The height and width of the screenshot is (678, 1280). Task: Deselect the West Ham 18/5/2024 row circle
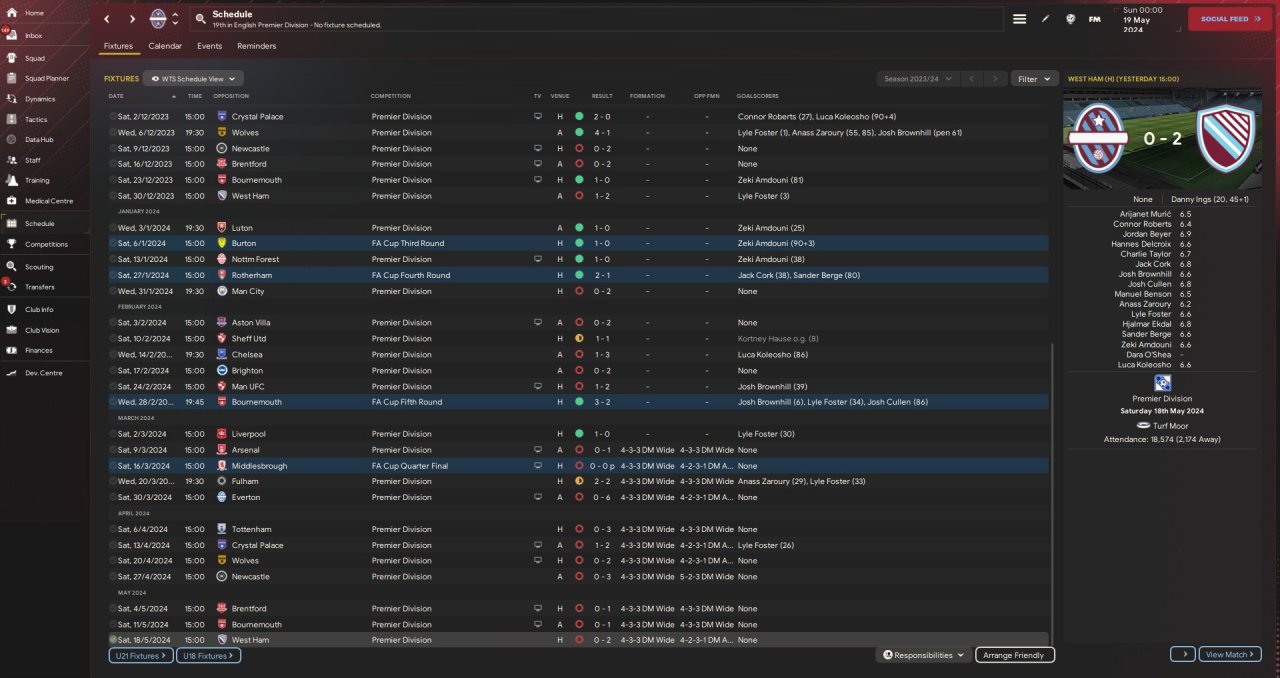click(x=113, y=640)
